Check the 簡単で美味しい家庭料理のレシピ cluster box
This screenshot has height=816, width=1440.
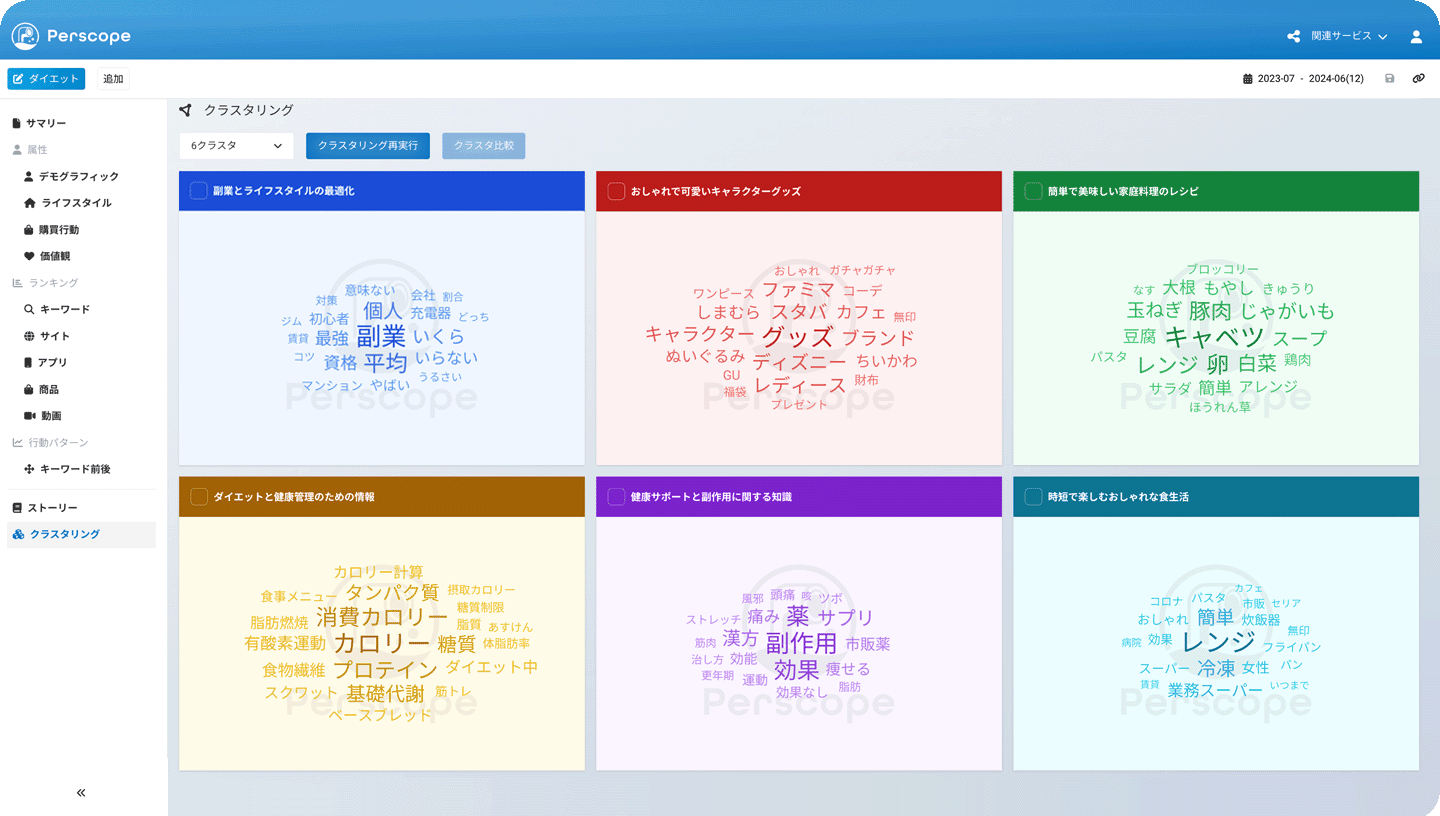pyautogui.click(x=1033, y=190)
